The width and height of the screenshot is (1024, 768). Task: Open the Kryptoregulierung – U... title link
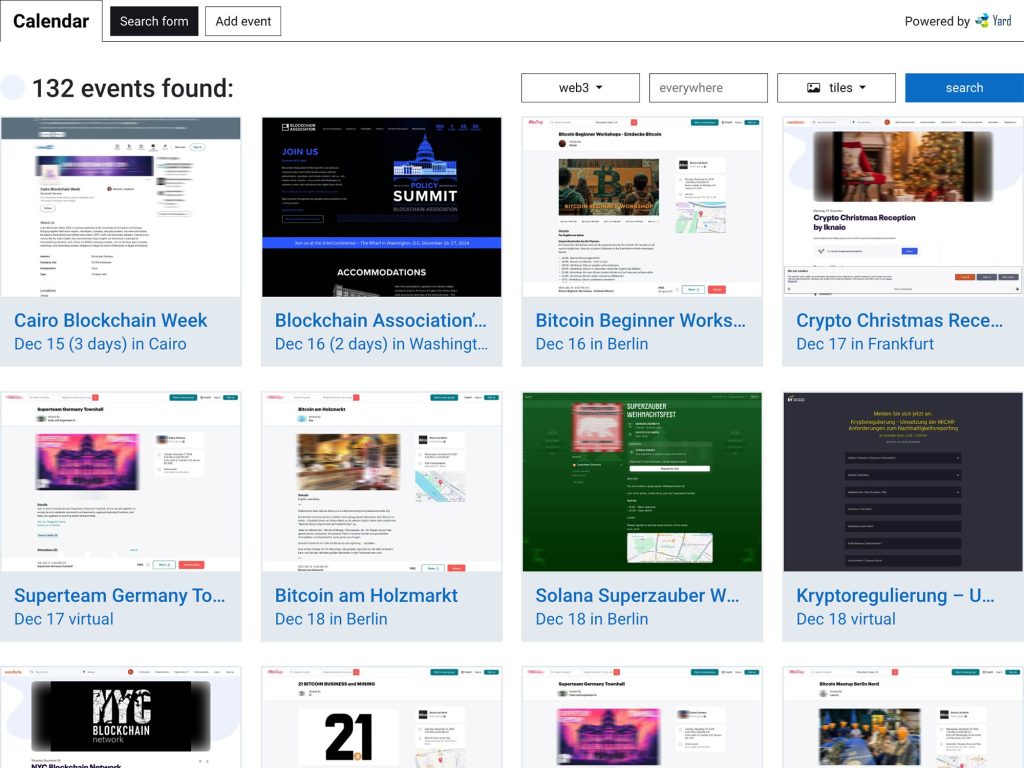tap(895, 595)
